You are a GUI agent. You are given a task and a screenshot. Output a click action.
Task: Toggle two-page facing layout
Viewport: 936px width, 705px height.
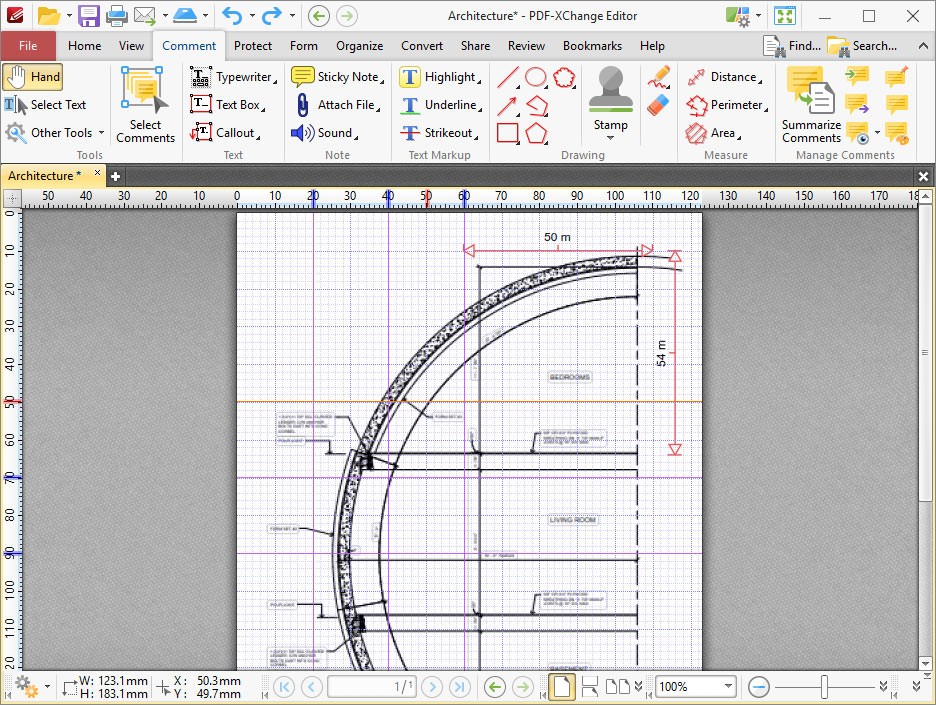pyautogui.click(x=617, y=686)
